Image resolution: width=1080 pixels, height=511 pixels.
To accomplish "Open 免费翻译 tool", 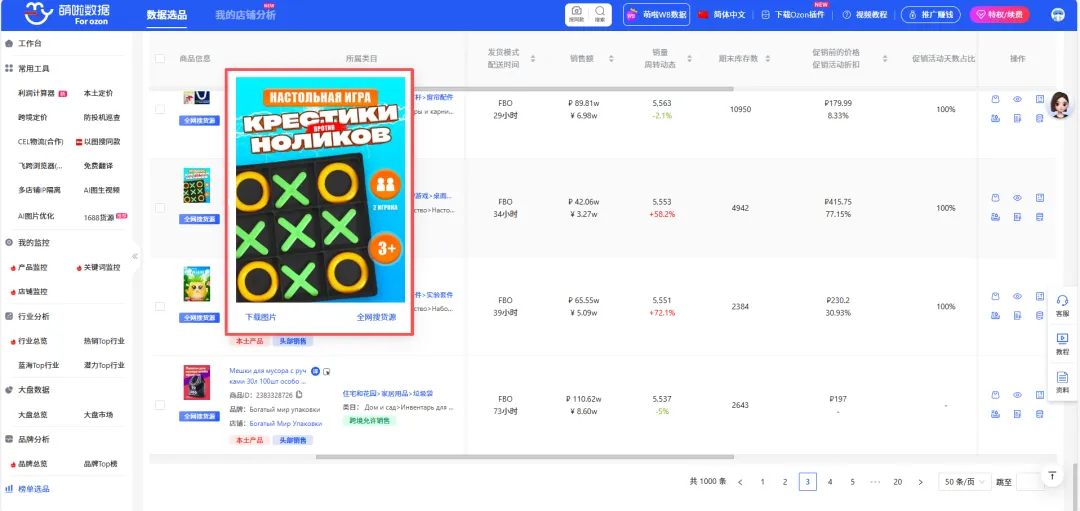I will [98, 166].
